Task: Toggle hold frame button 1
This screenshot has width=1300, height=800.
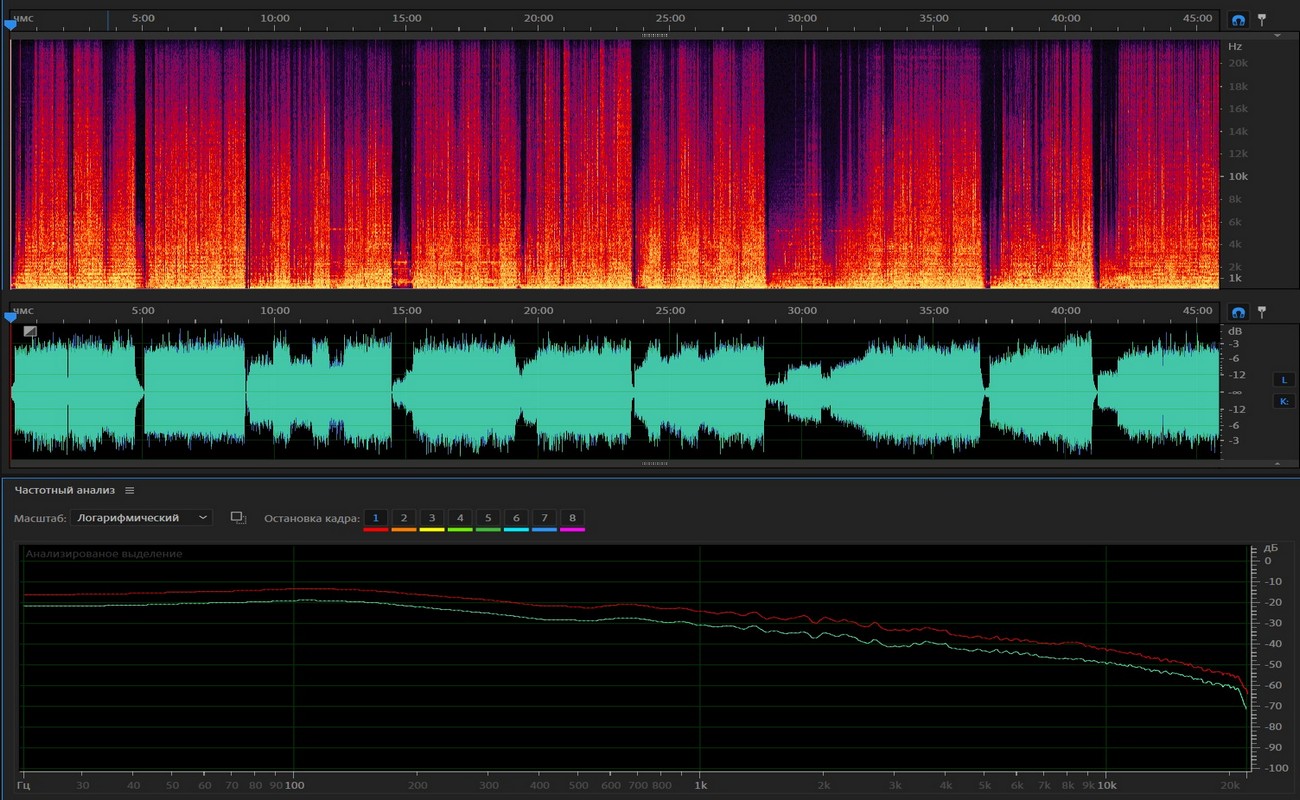Action: click(x=375, y=517)
